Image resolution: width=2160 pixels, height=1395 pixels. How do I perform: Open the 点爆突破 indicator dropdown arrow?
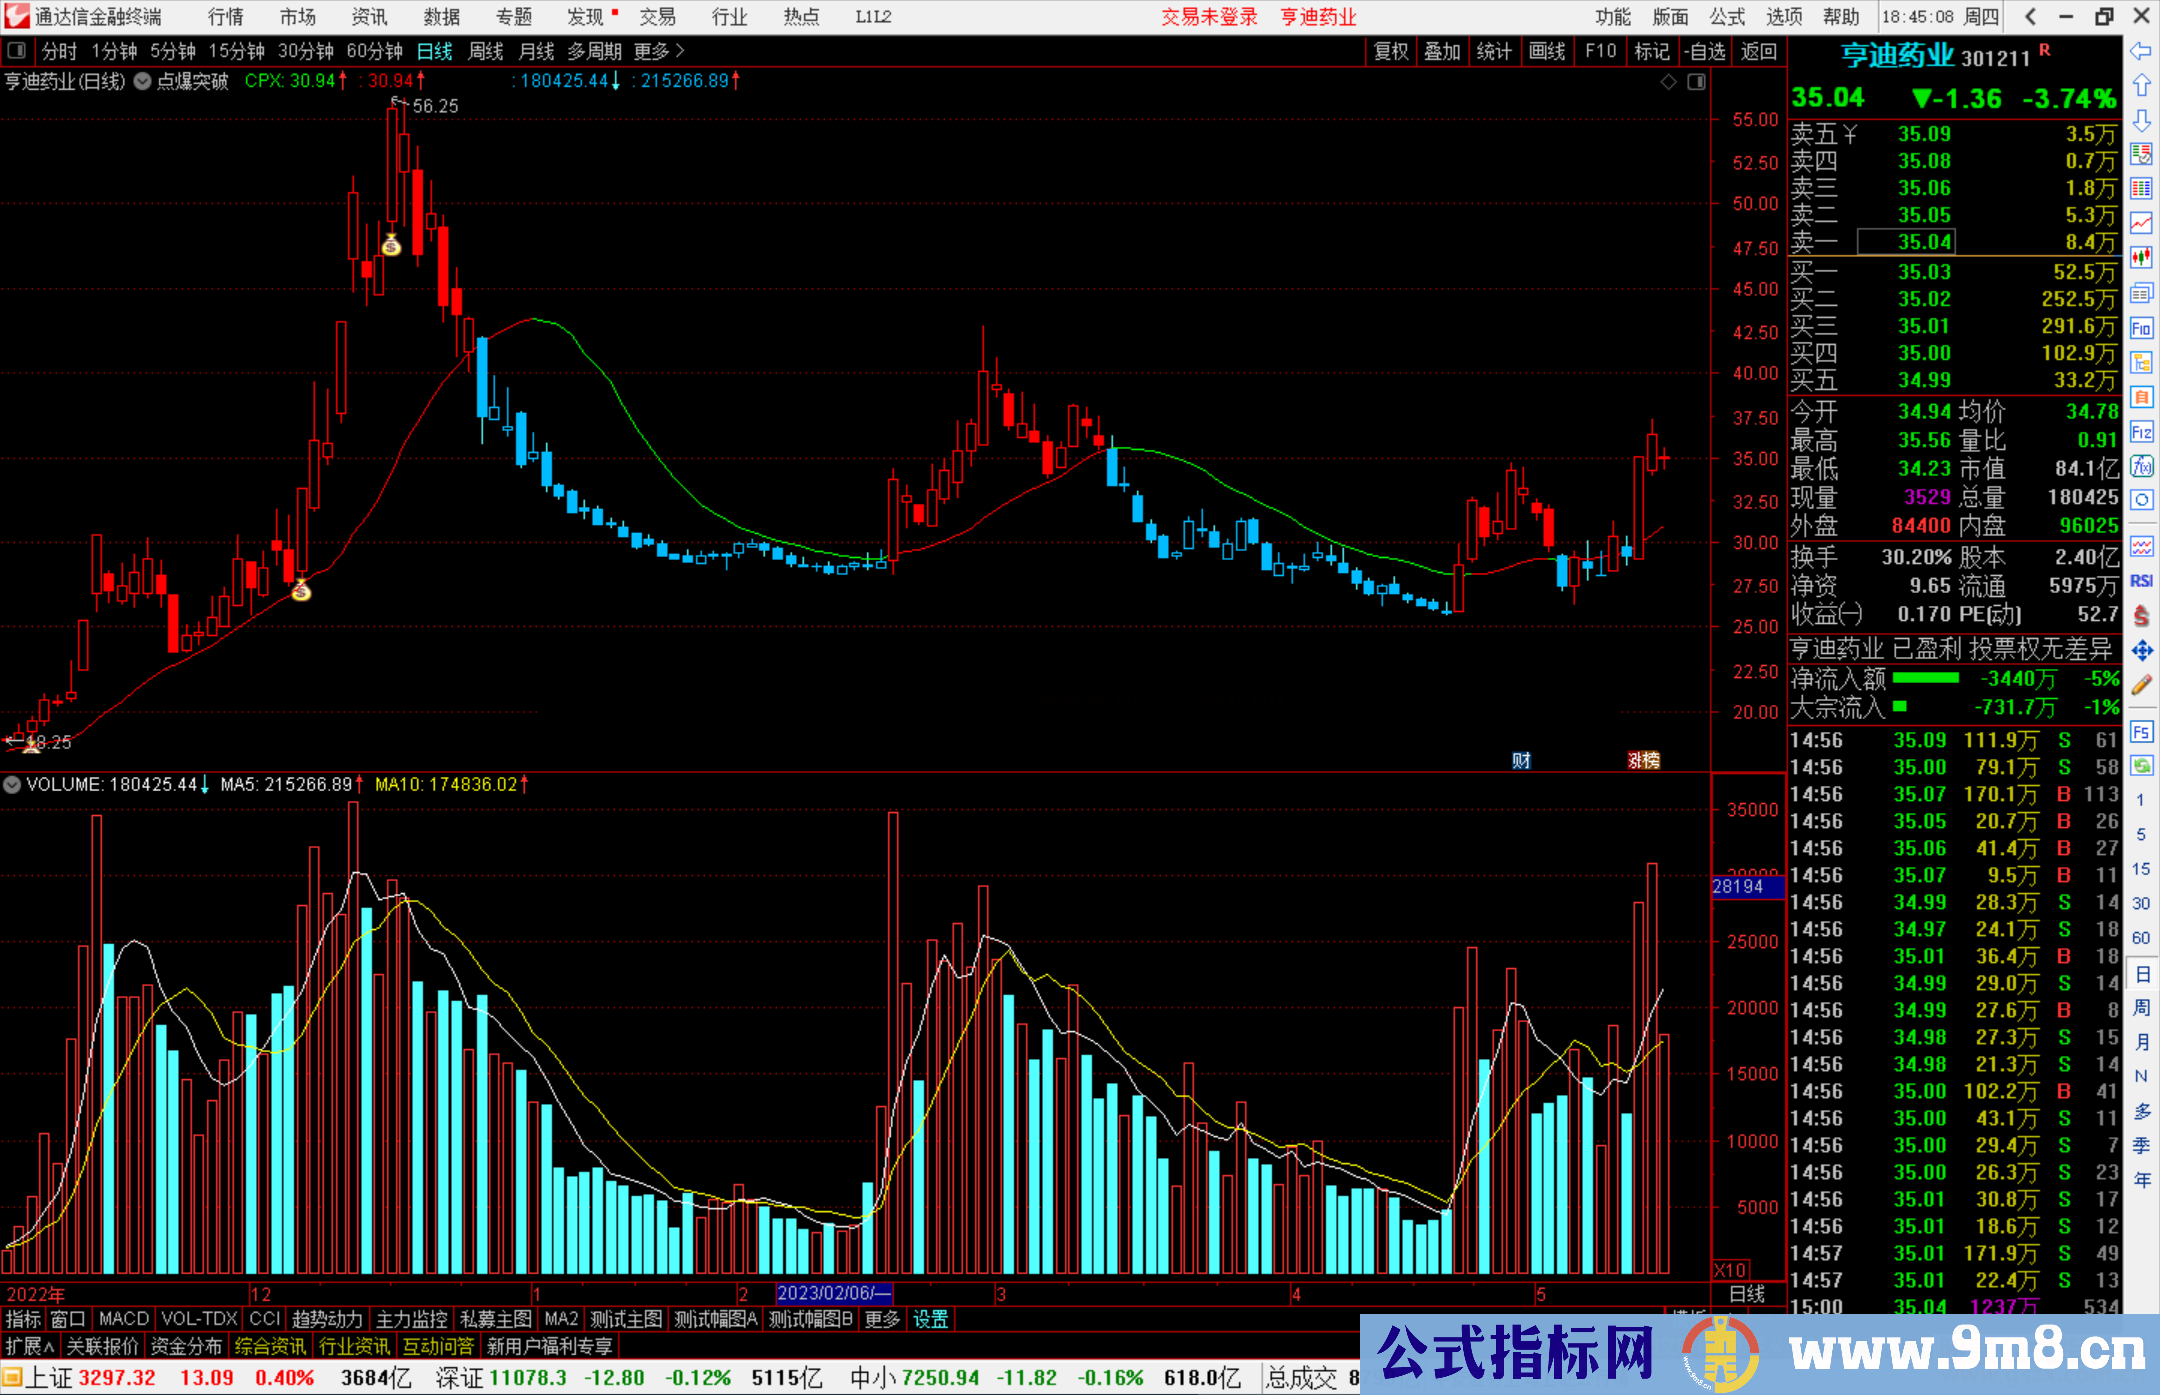[x=142, y=82]
